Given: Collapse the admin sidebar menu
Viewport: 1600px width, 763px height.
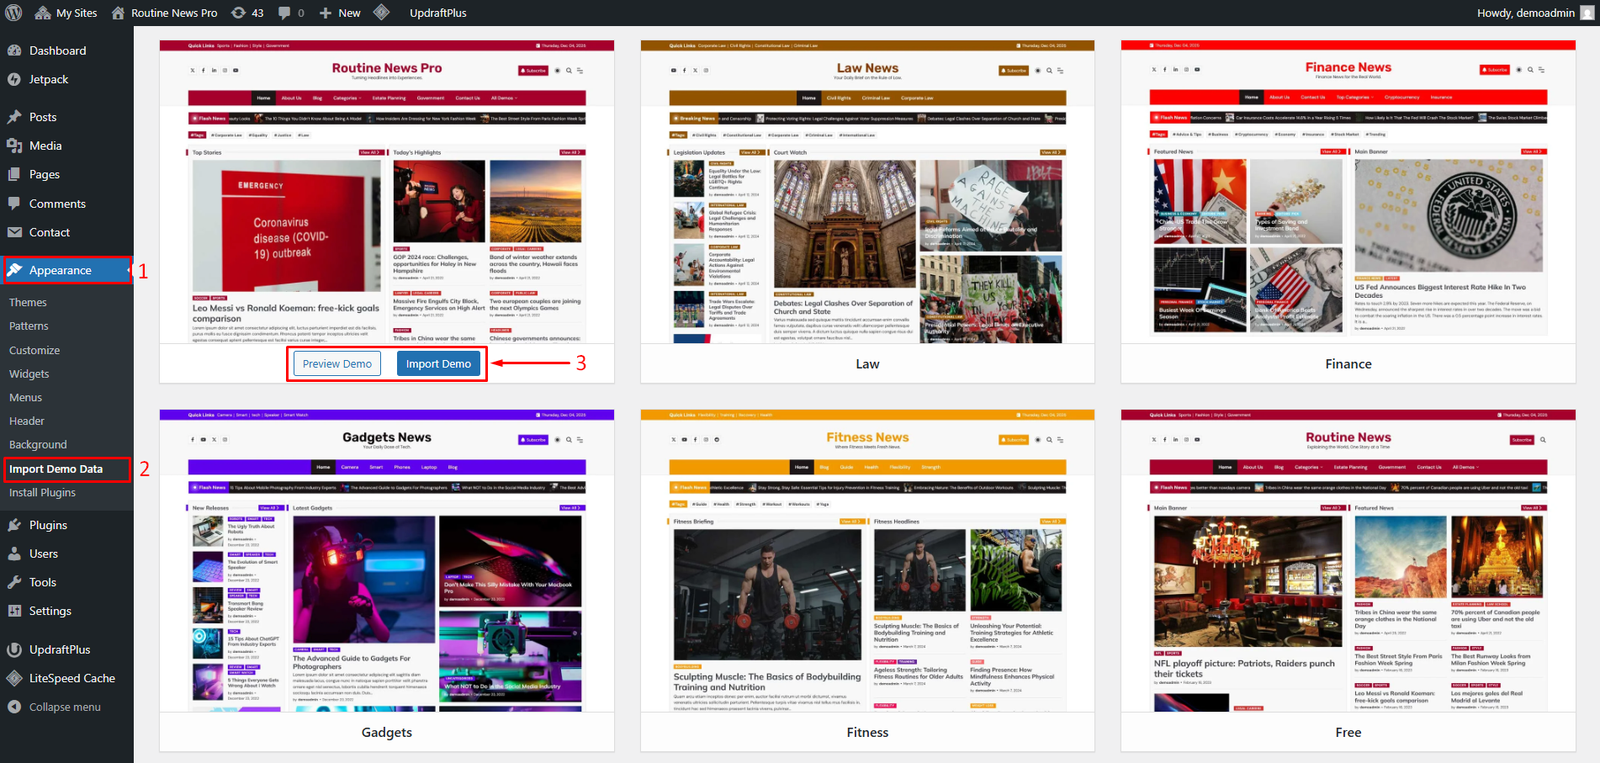Looking at the screenshot, I should tap(64, 707).
